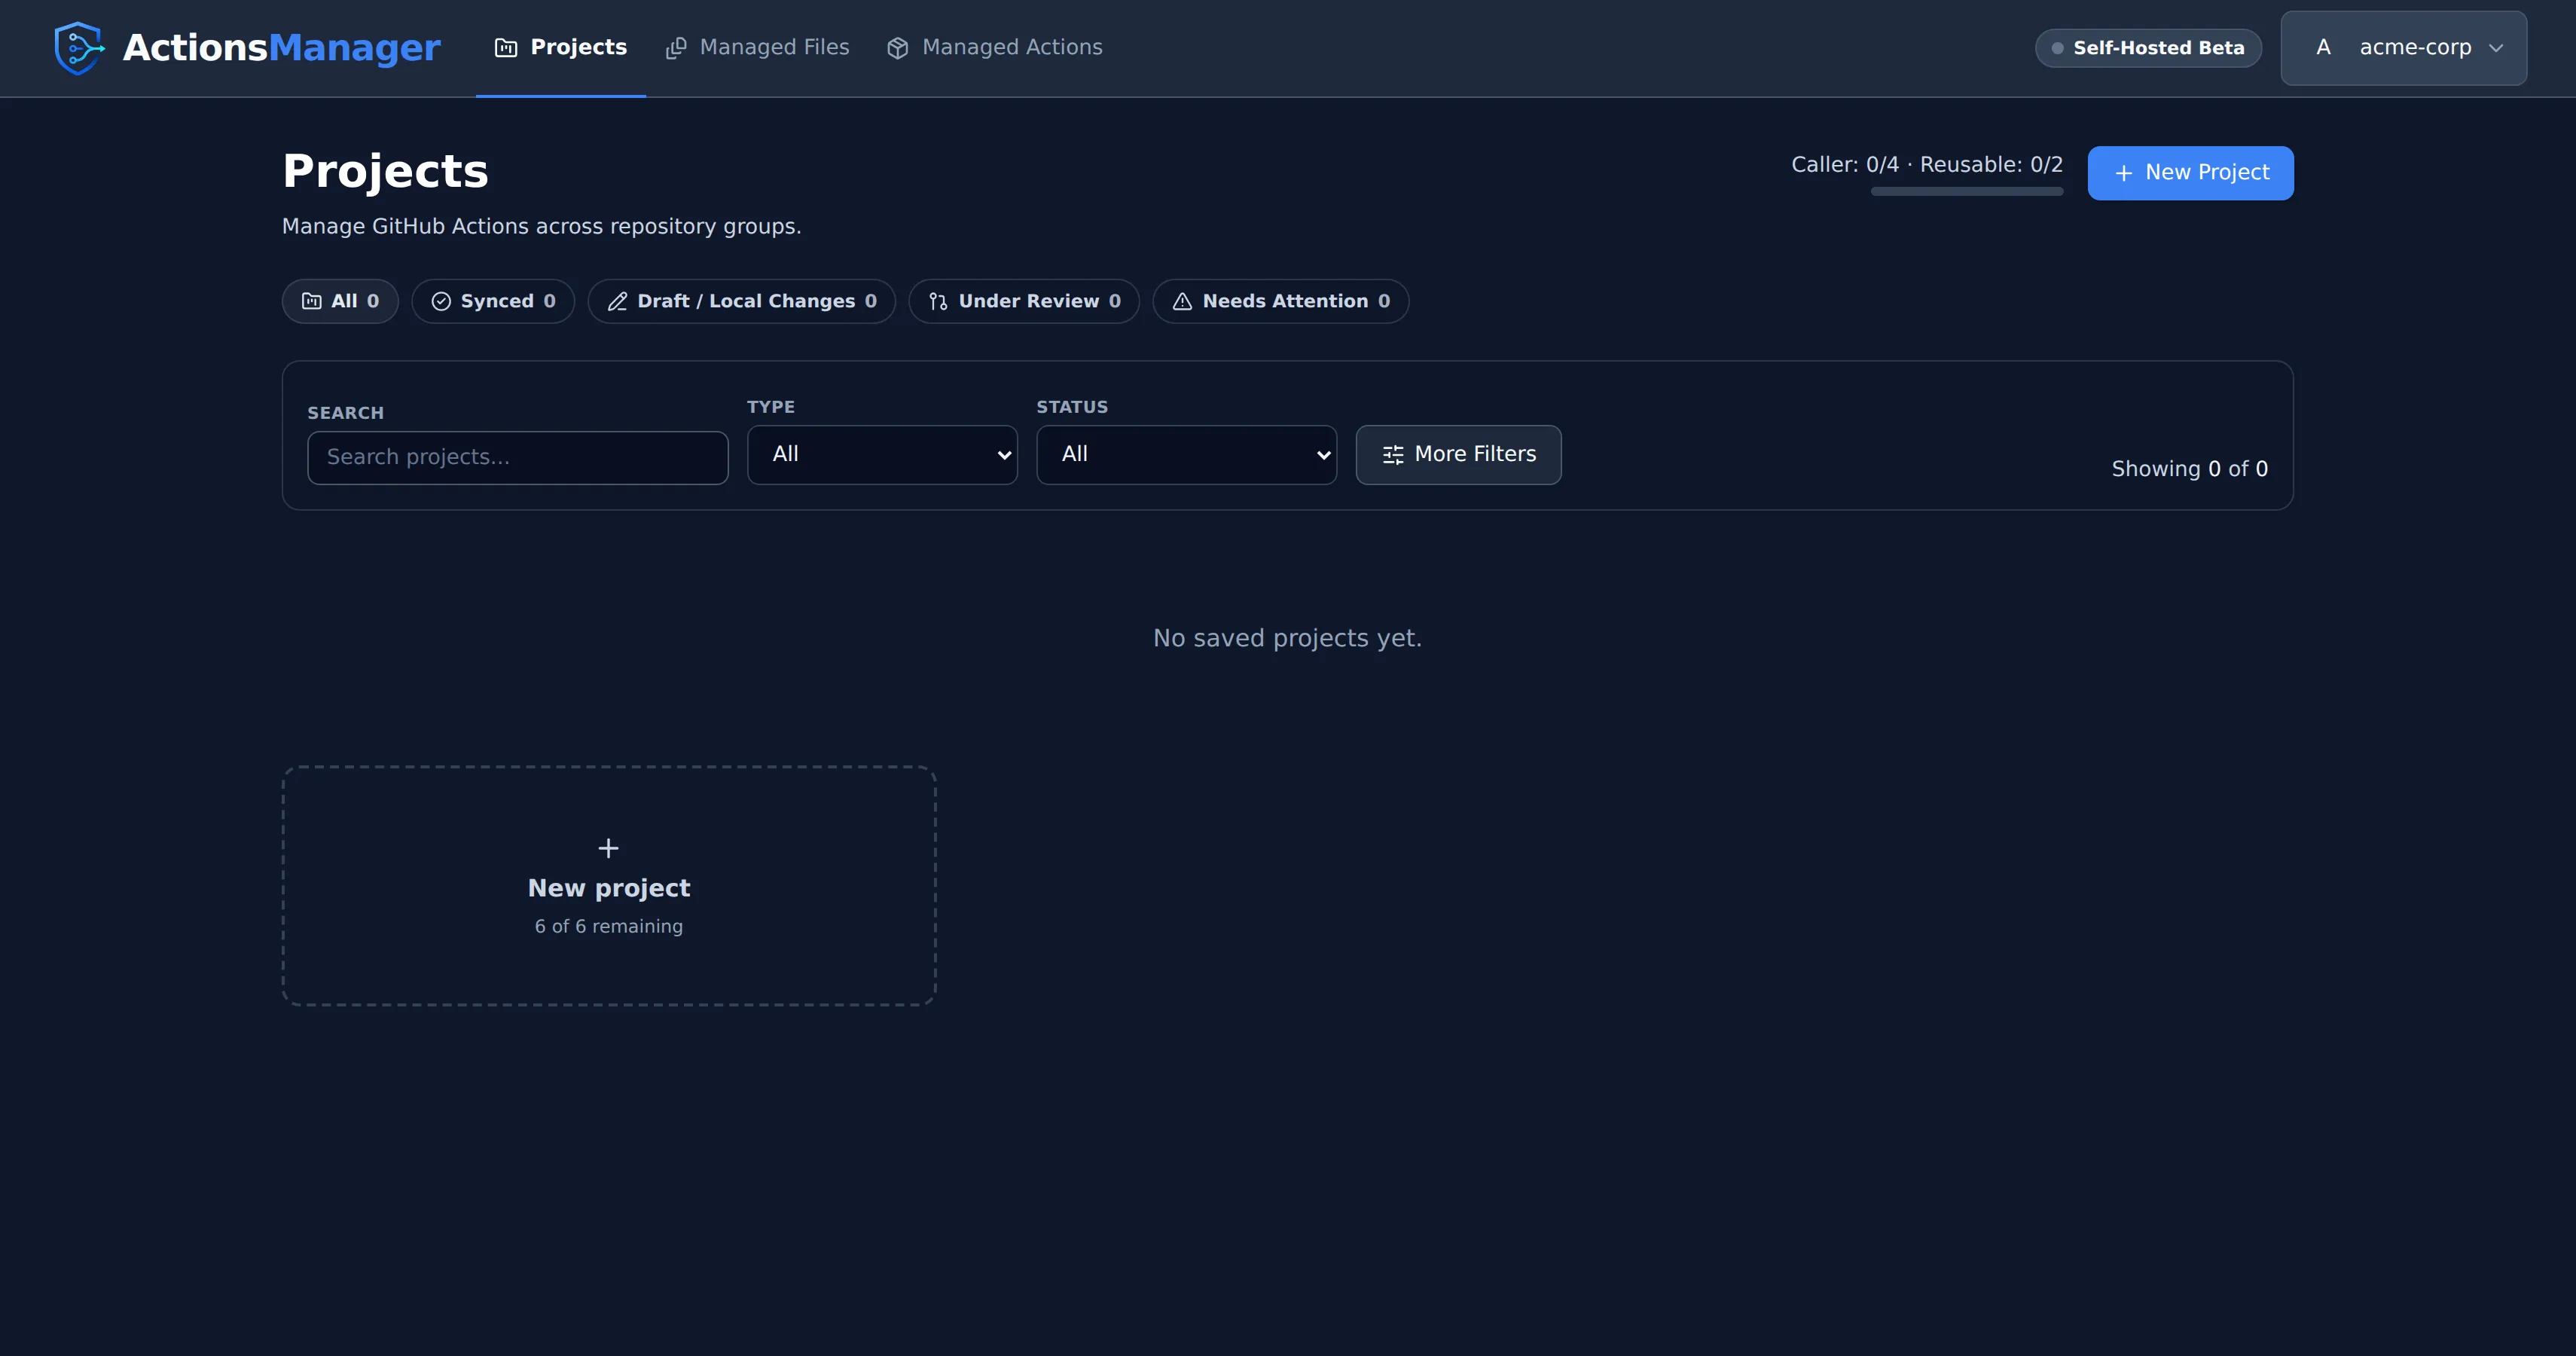Click the Status dropdown arrow
2576x1356 pixels.
click(1323, 455)
